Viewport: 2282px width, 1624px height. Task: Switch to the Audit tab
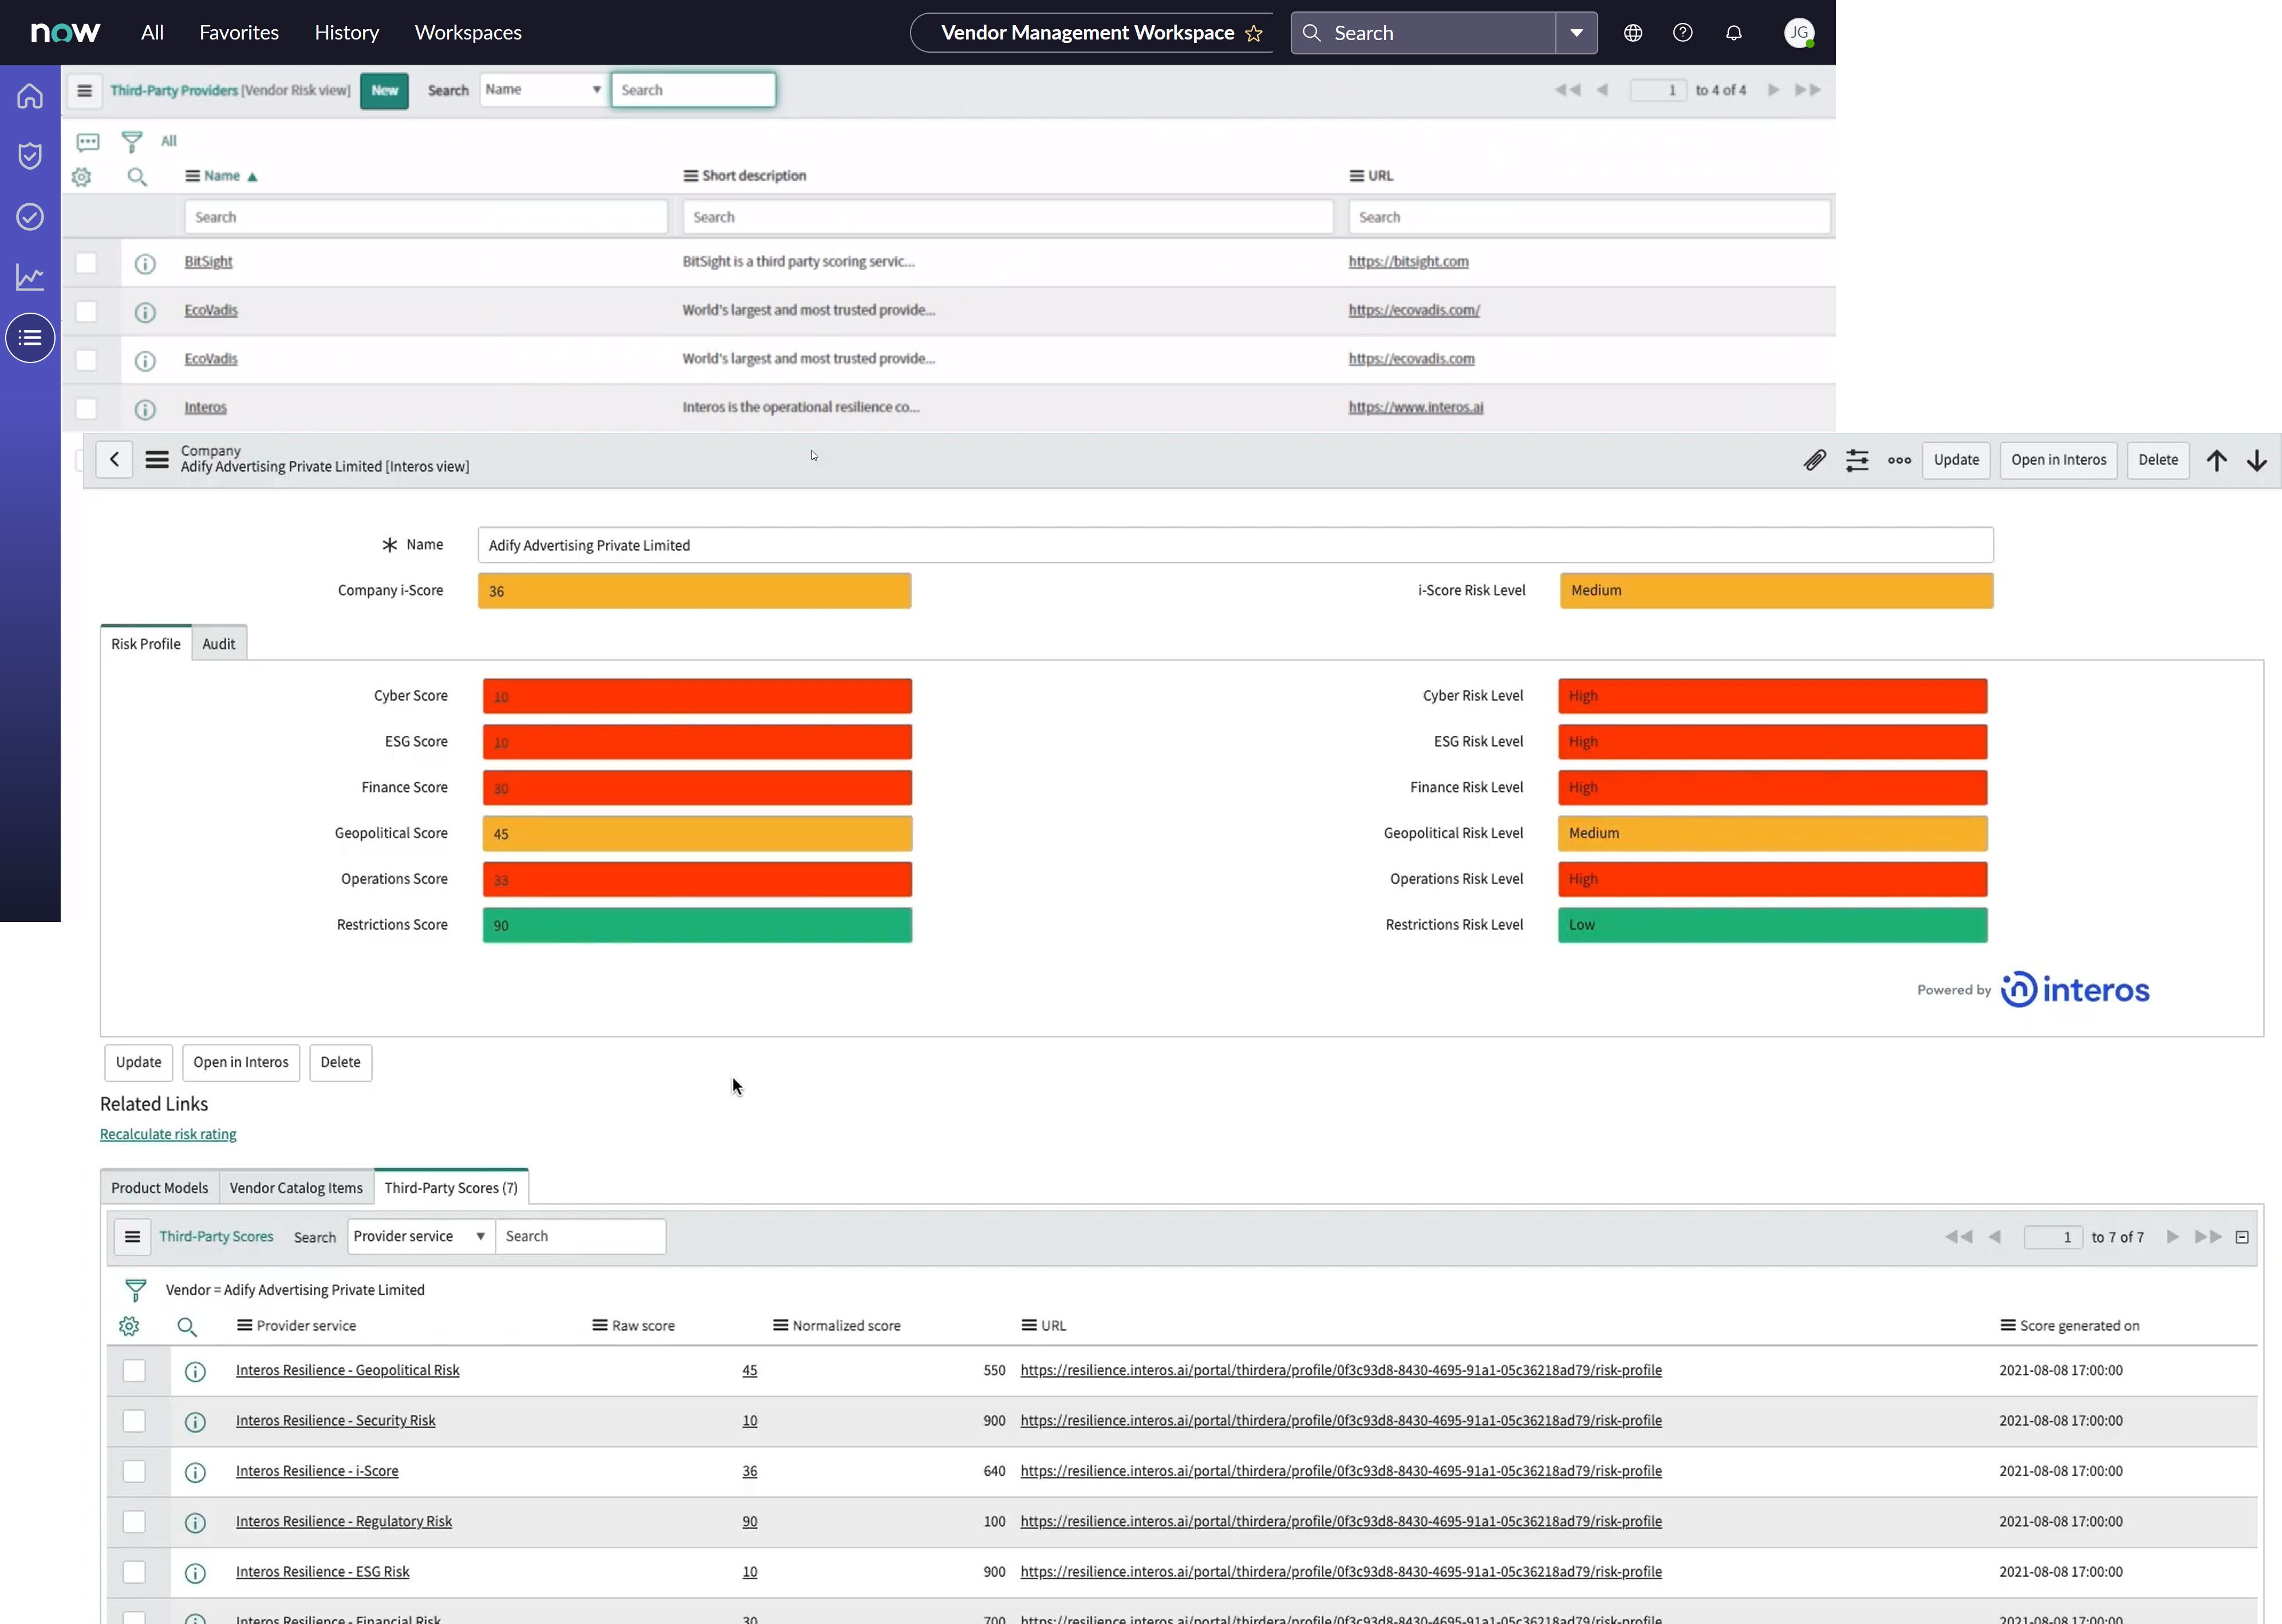pyautogui.click(x=218, y=644)
